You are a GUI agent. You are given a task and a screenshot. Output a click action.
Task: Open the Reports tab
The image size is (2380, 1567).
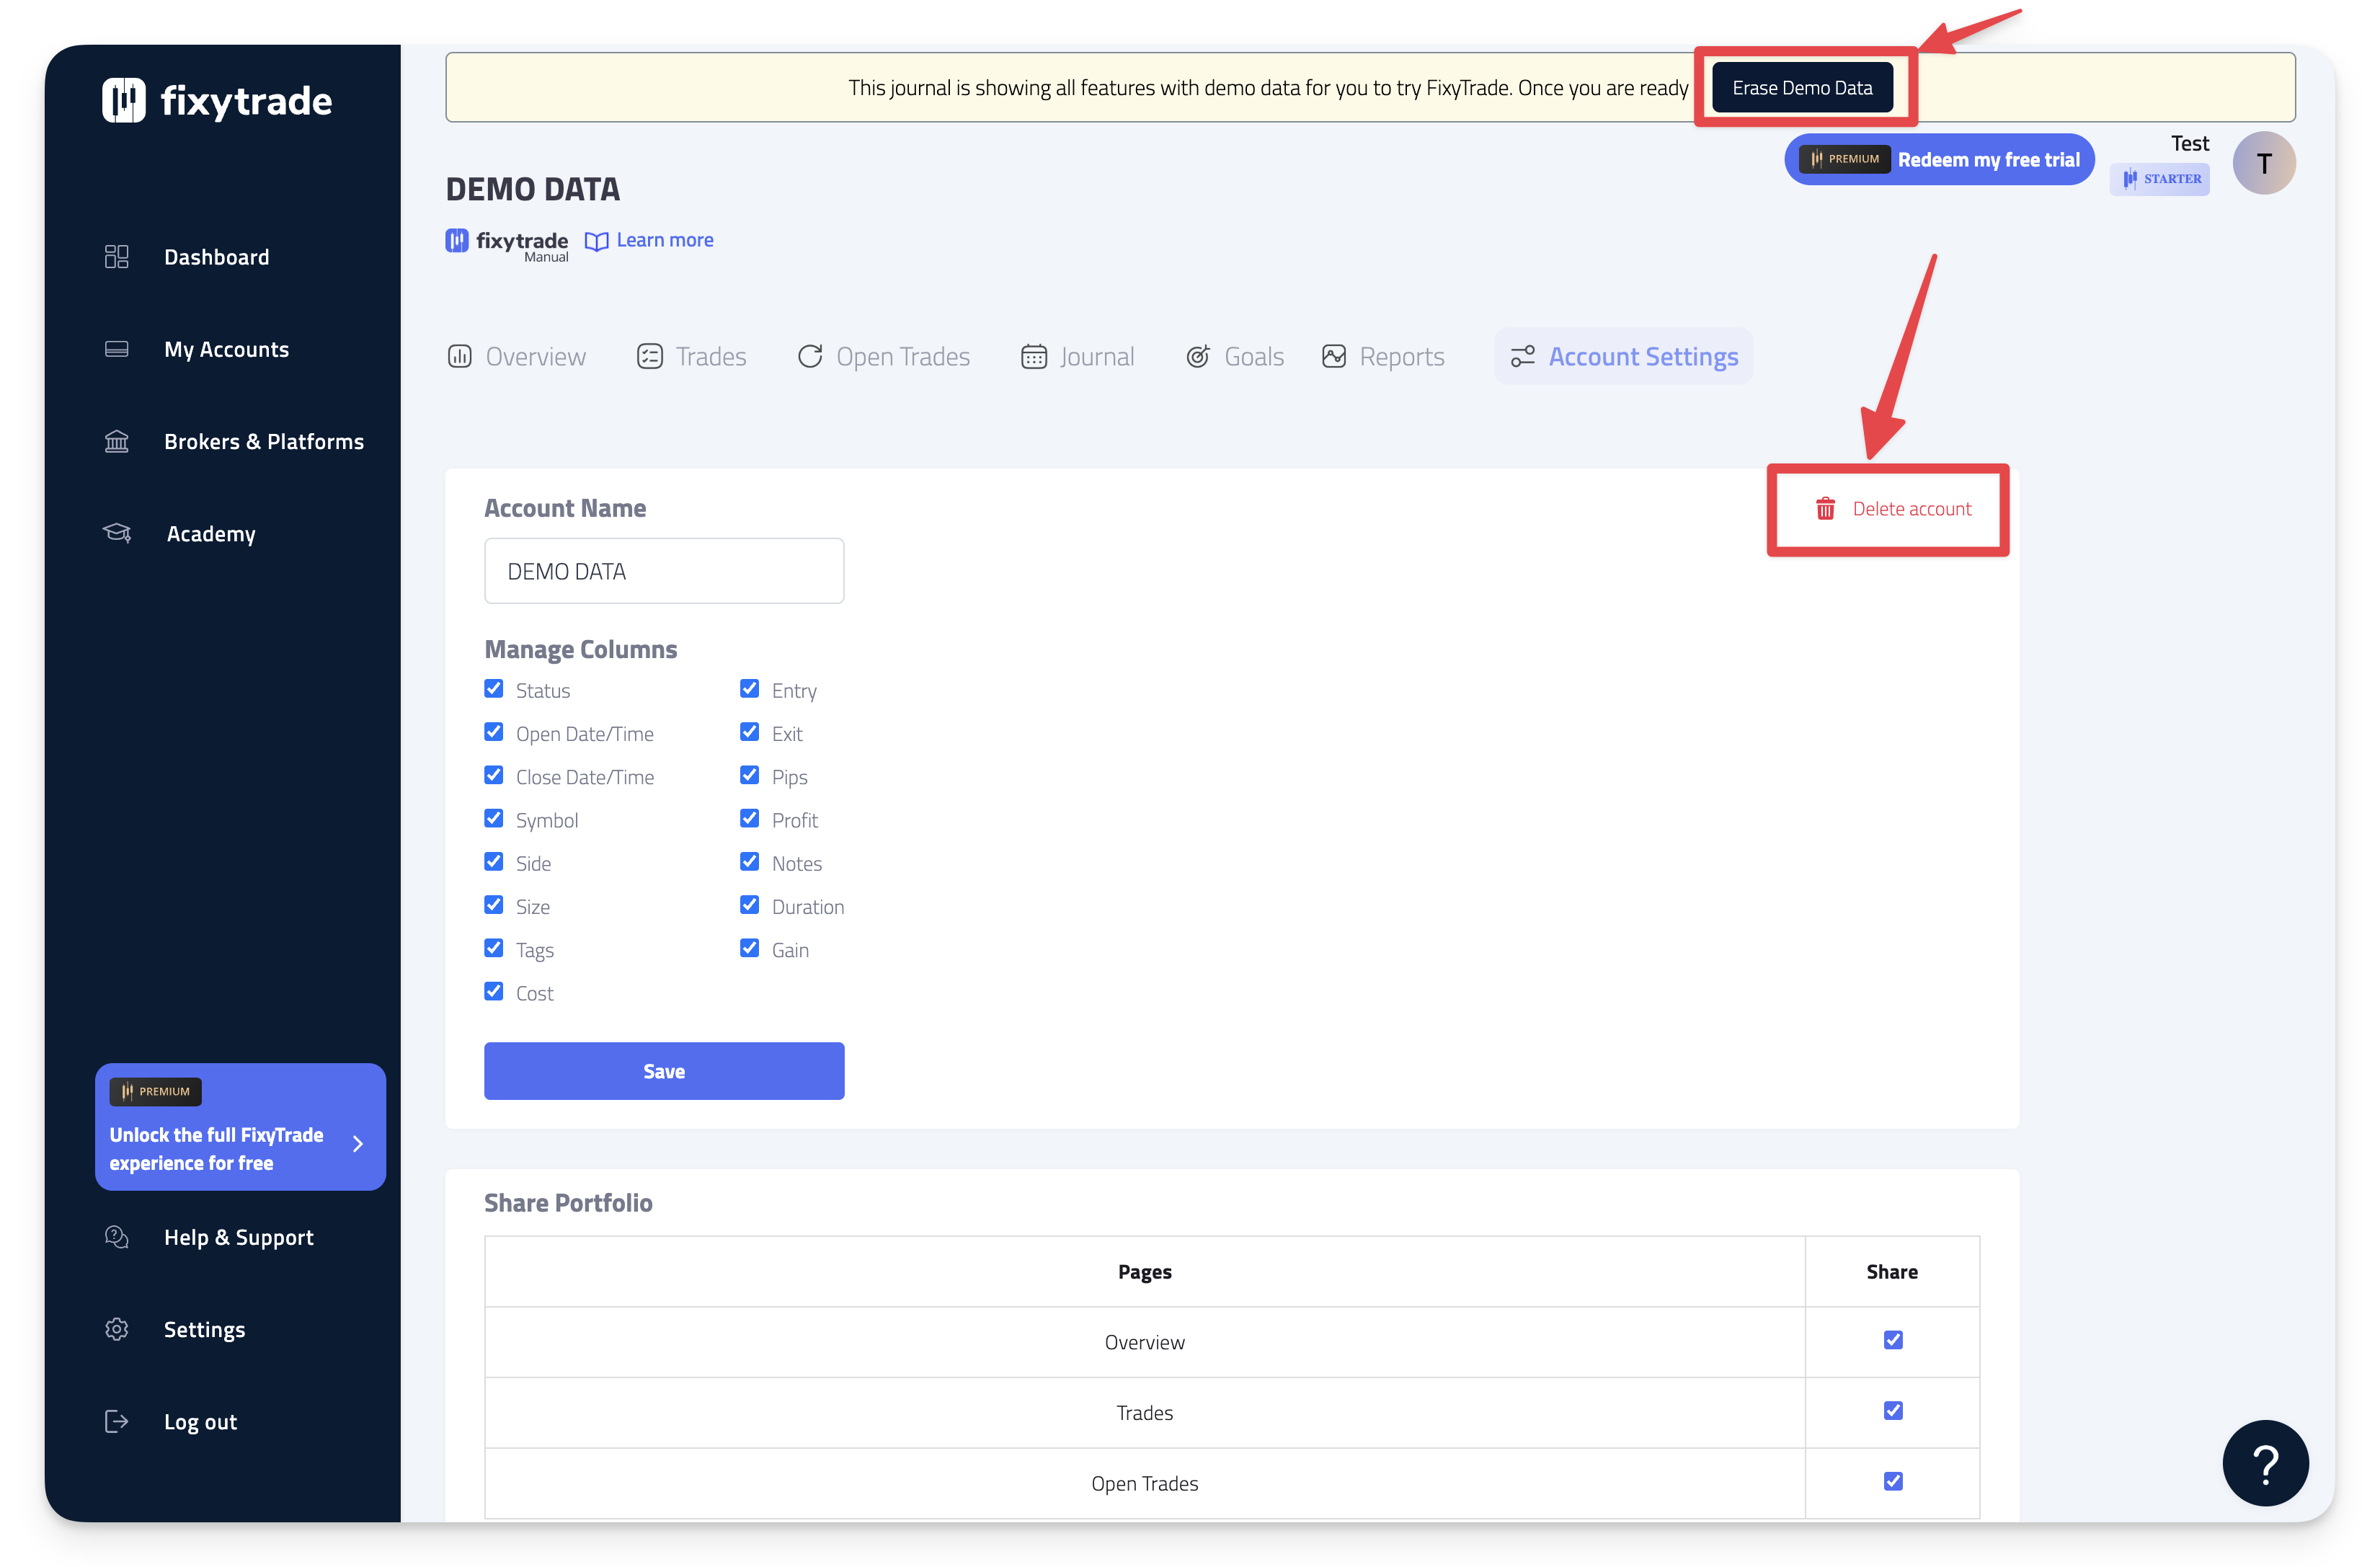tap(1383, 357)
